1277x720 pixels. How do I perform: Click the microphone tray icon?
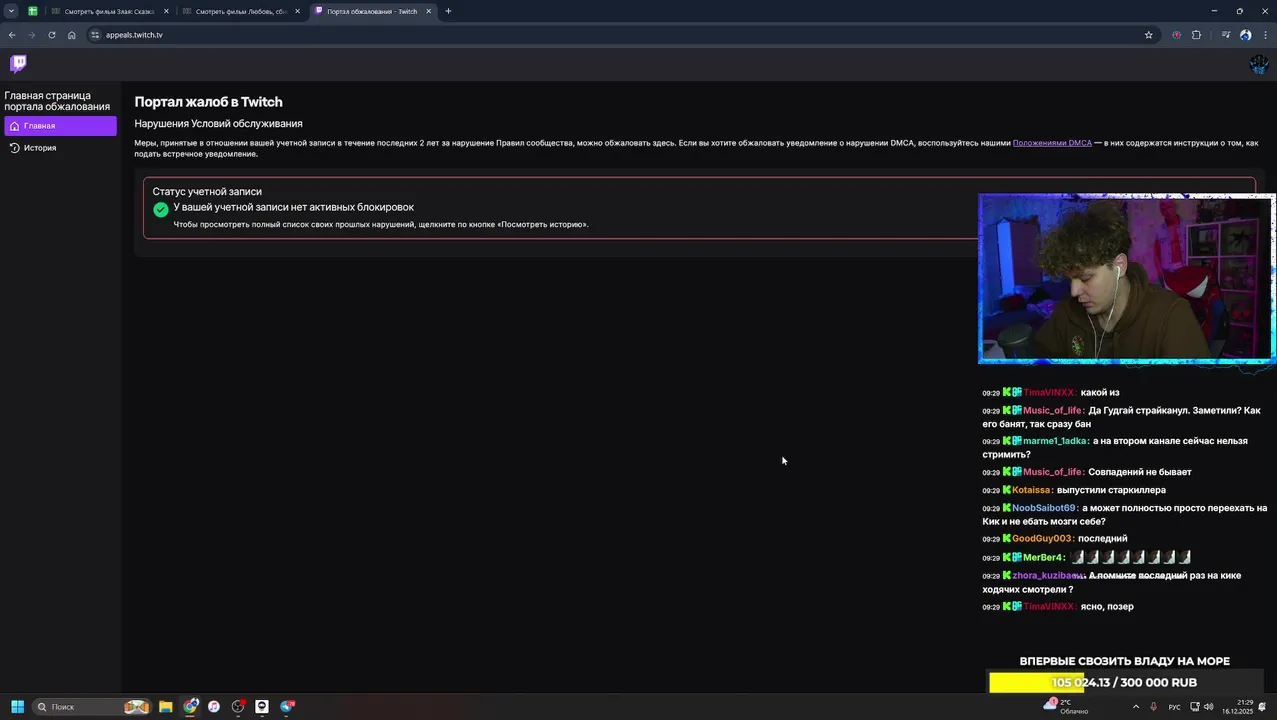[1153, 707]
